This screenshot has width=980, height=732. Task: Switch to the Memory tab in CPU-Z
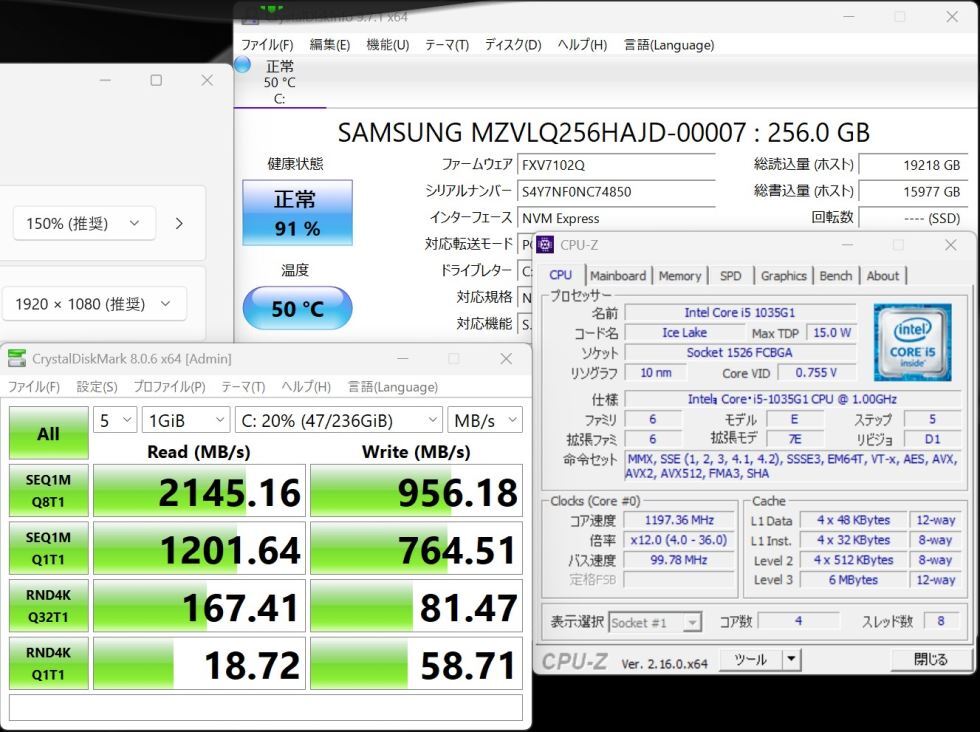[680, 275]
